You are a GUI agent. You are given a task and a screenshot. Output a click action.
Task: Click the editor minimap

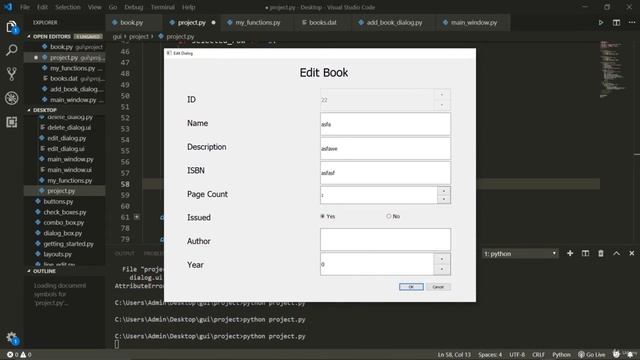pos(612,69)
